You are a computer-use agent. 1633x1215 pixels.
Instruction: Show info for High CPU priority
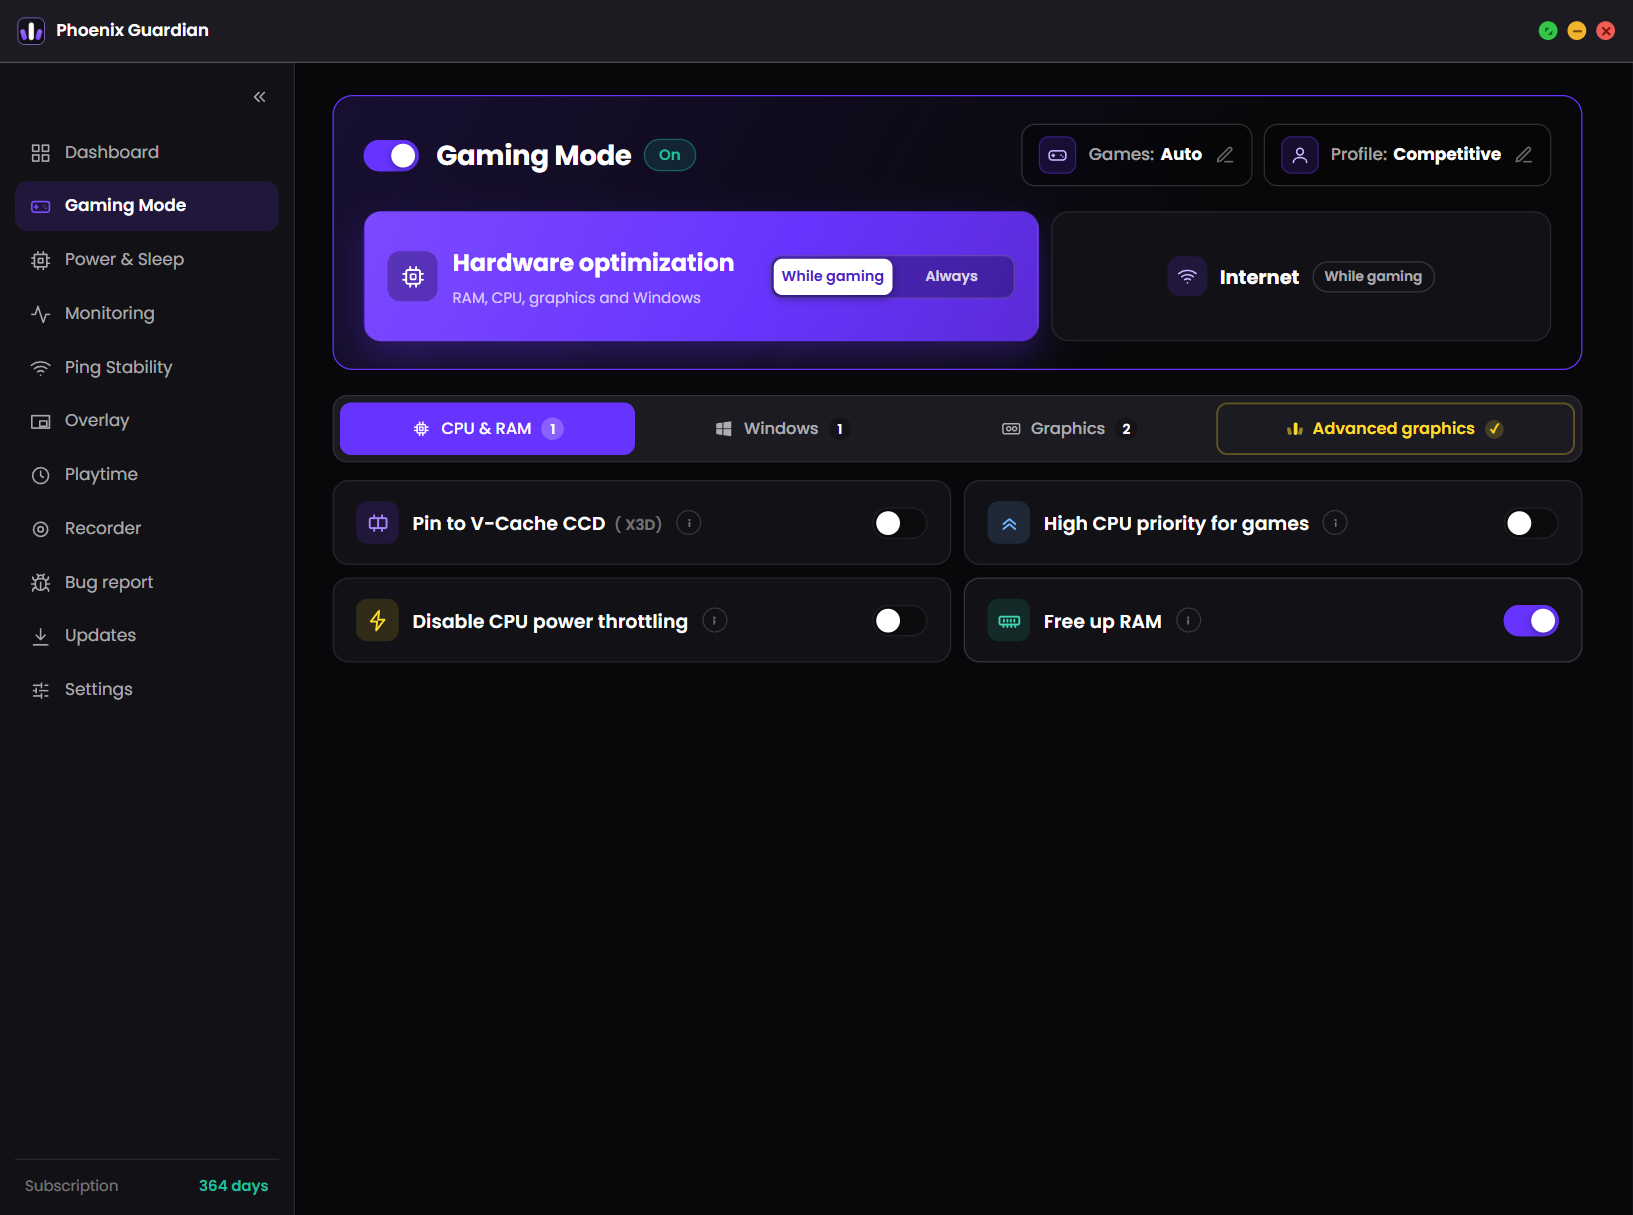(1335, 523)
